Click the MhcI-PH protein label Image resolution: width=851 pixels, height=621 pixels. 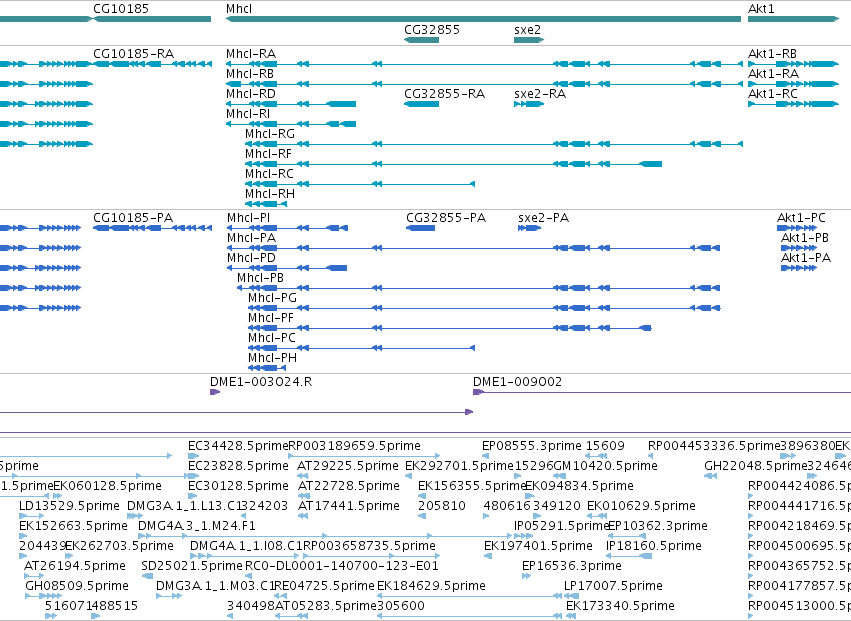click(x=272, y=358)
